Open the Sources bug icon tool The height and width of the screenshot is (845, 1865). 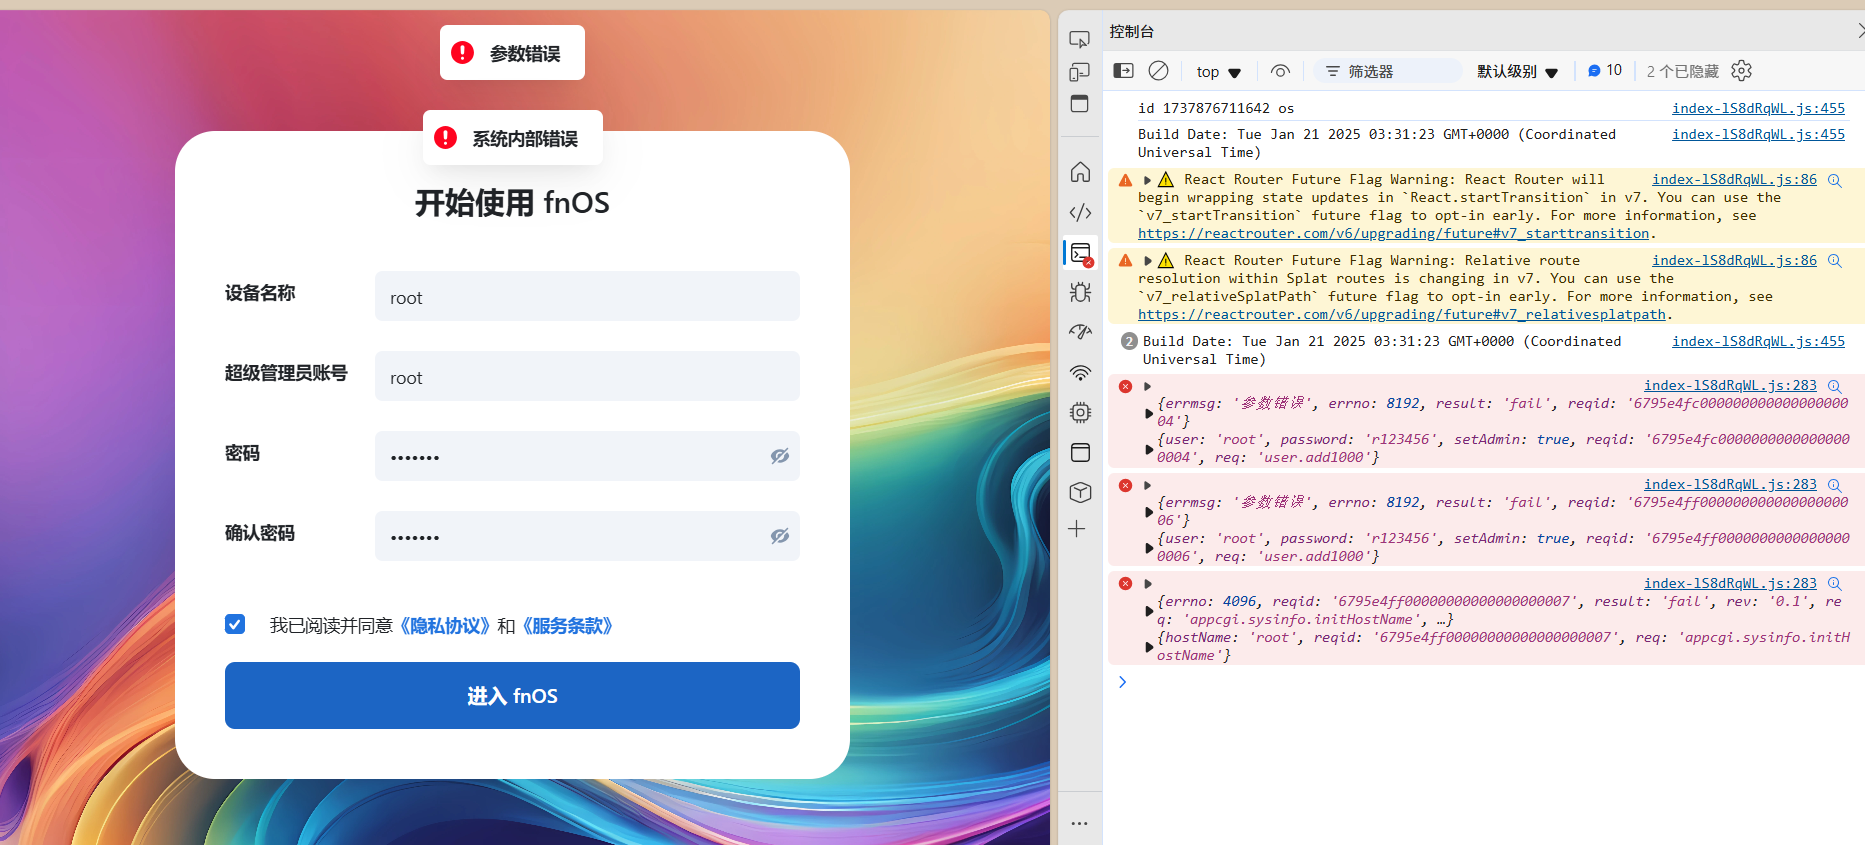tap(1080, 292)
